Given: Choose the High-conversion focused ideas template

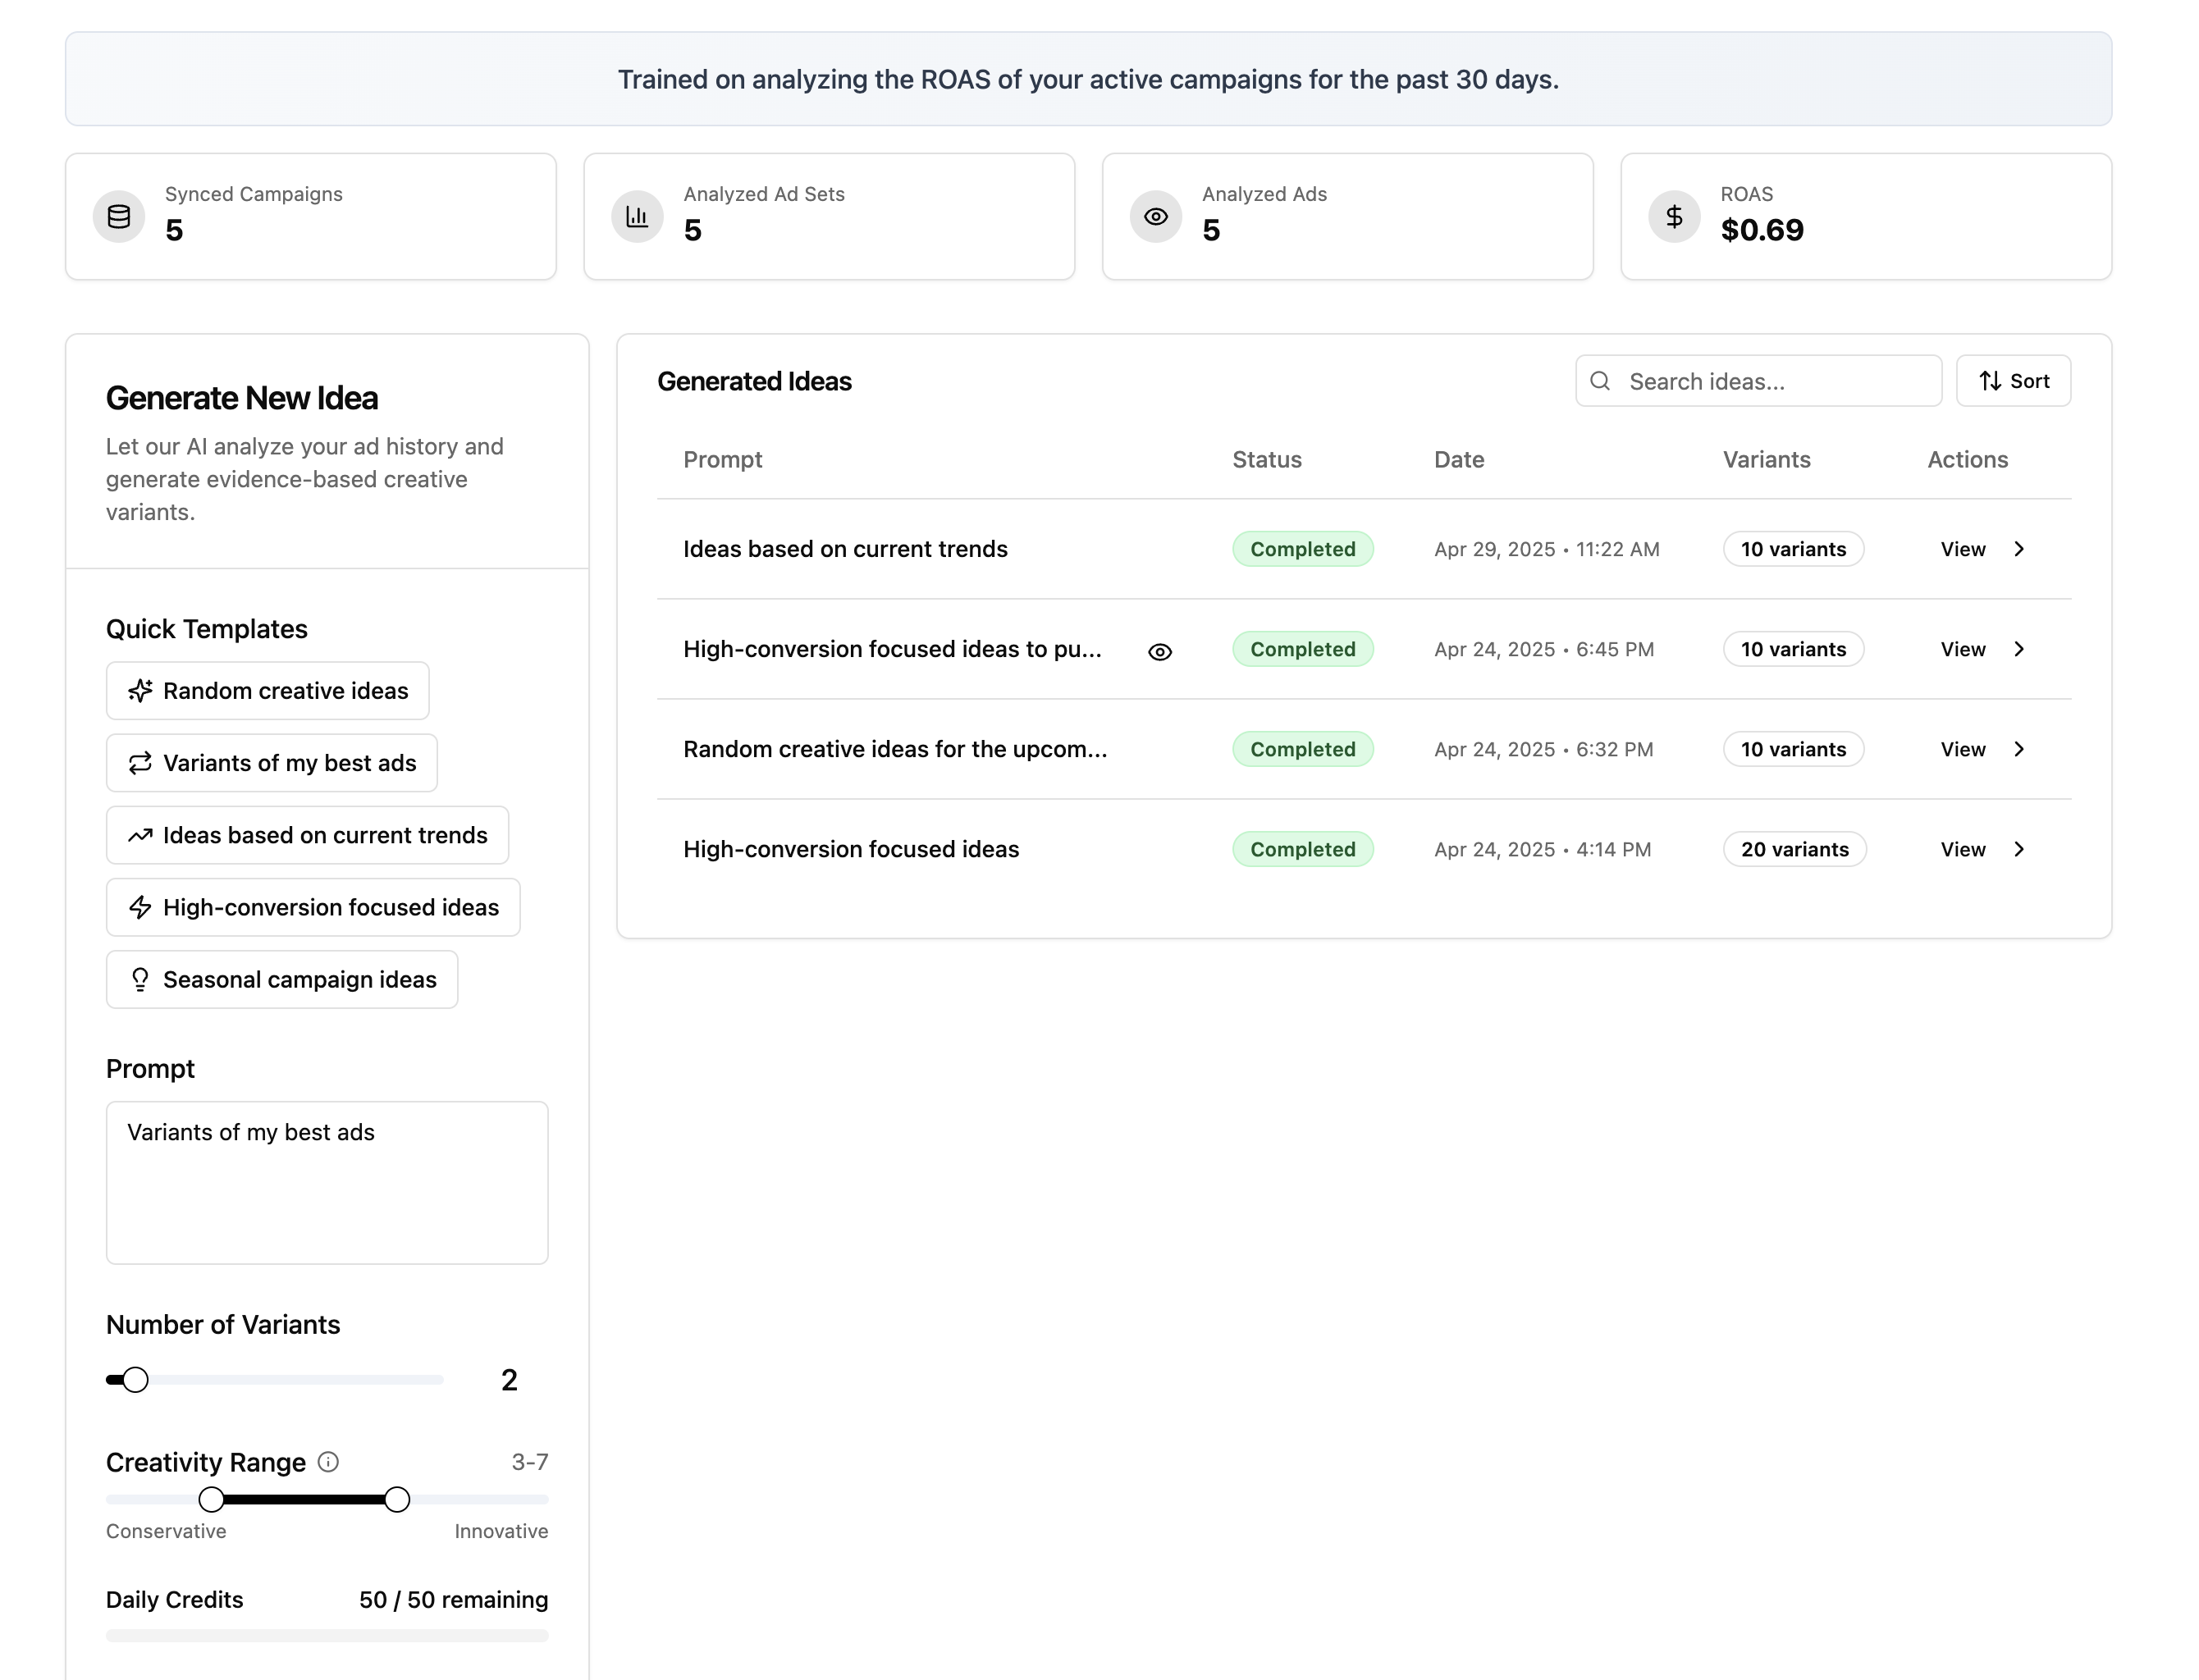Looking at the screenshot, I should pos(312,907).
